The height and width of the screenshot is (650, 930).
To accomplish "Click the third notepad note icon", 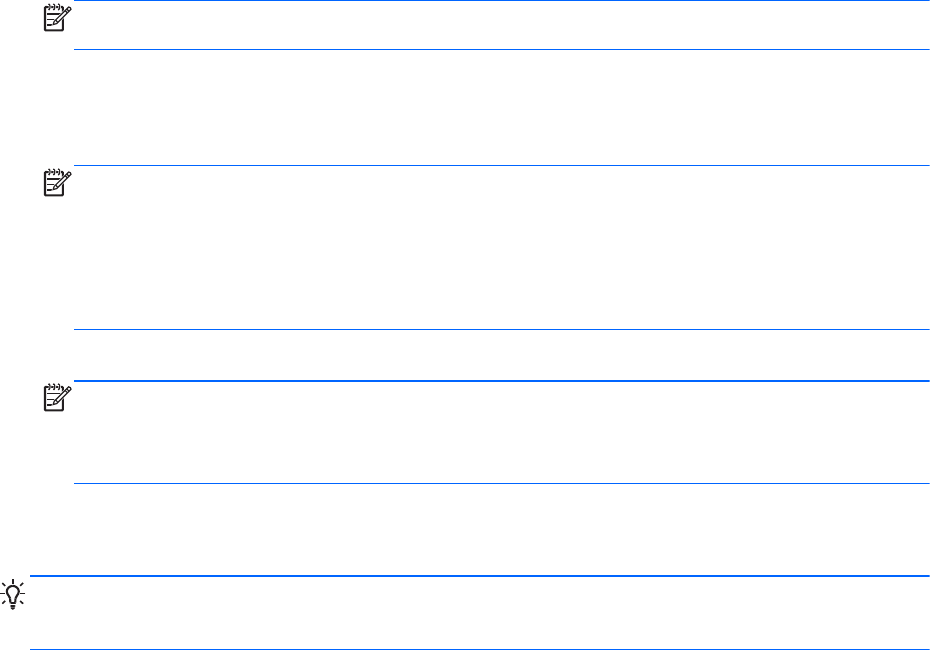I will coord(56,396).
